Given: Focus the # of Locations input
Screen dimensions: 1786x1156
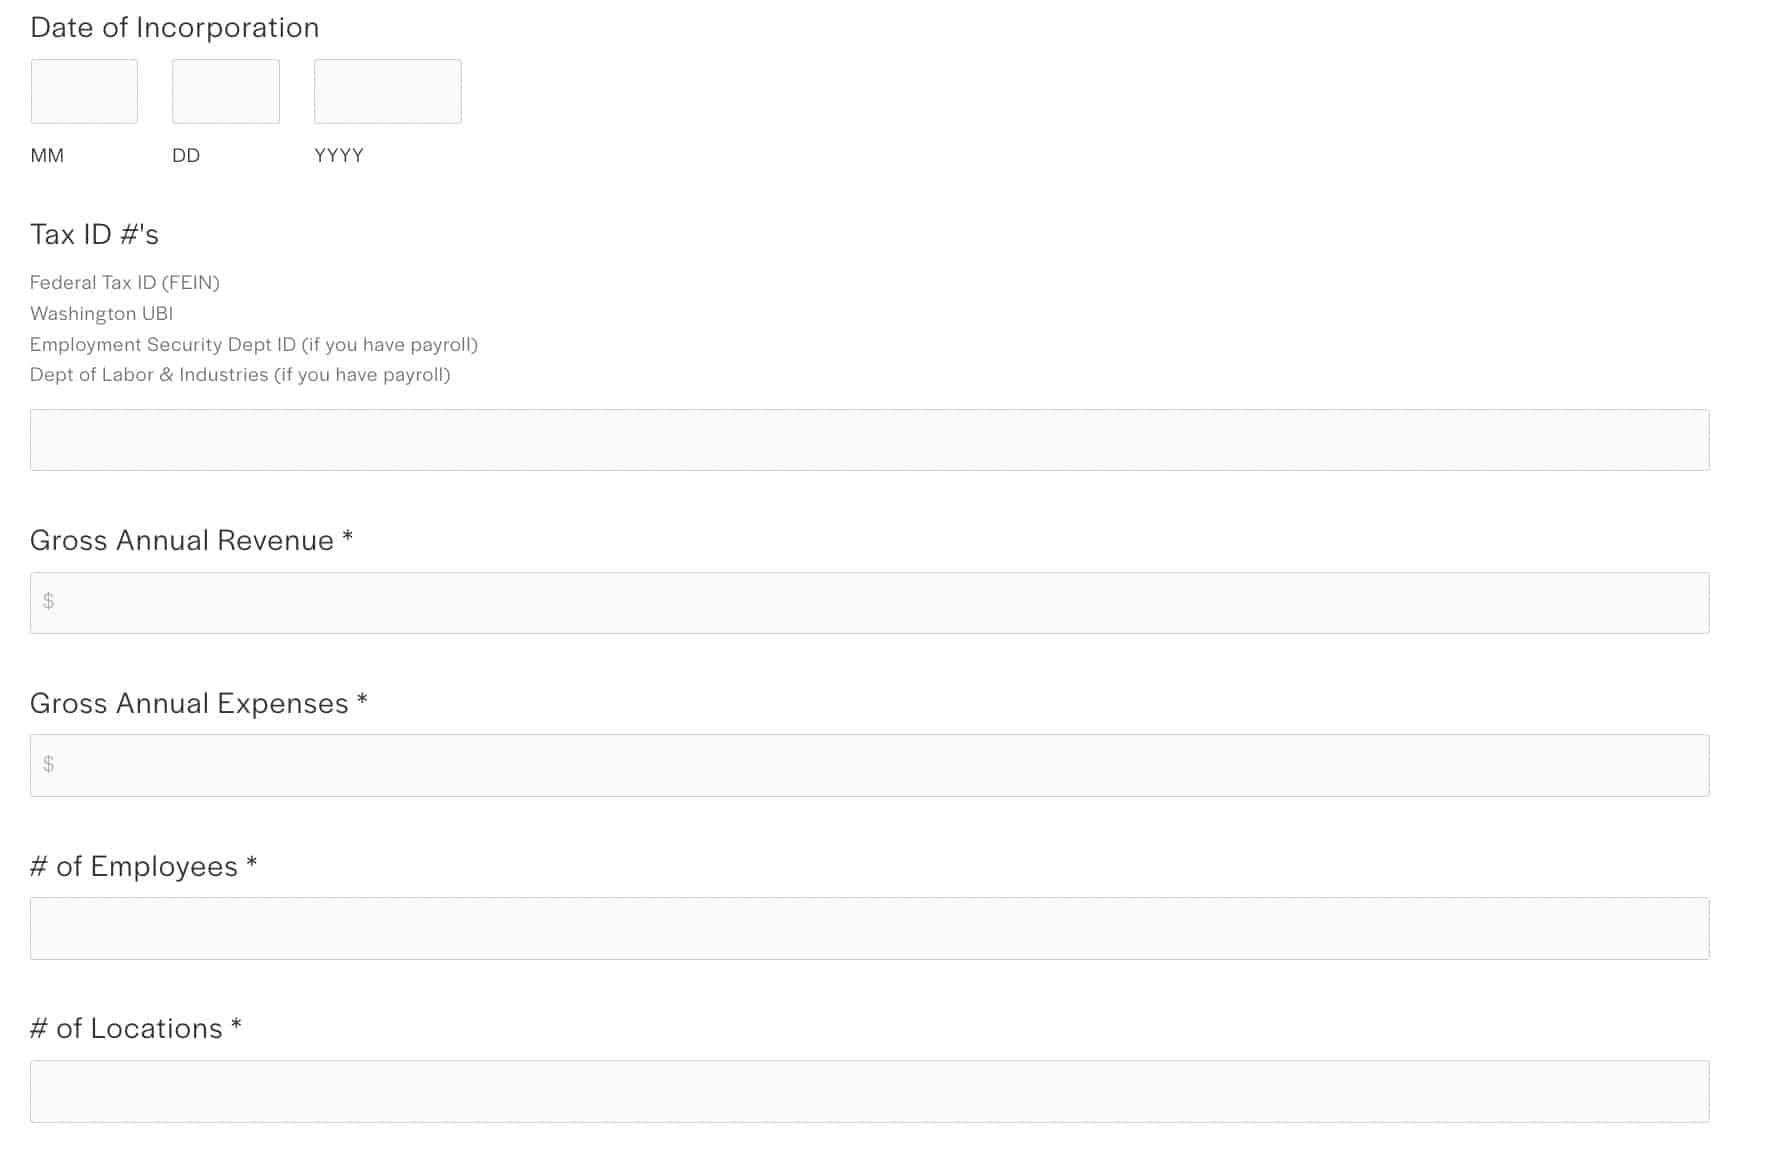Looking at the screenshot, I should (x=869, y=1091).
